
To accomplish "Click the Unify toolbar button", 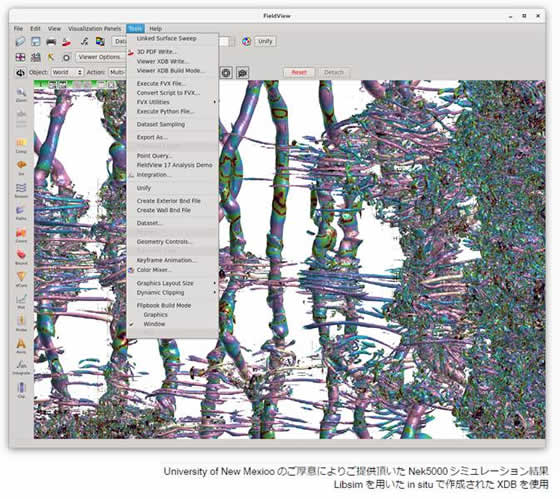I will (x=265, y=41).
